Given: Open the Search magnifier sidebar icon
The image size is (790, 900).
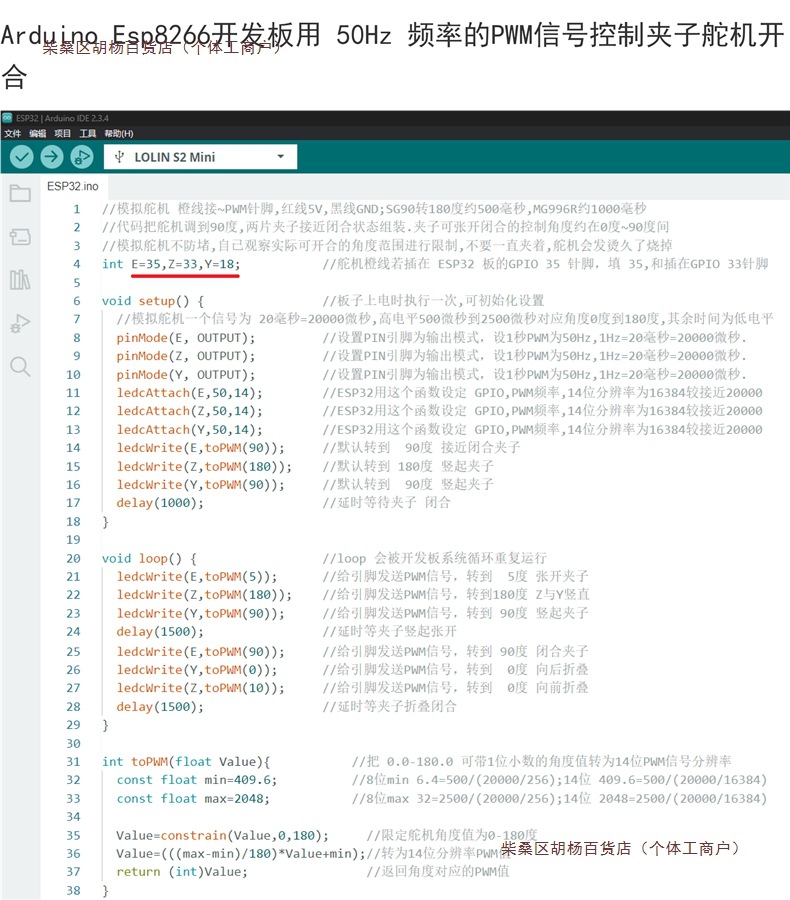Looking at the screenshot, I should click(x=20, y=366).
